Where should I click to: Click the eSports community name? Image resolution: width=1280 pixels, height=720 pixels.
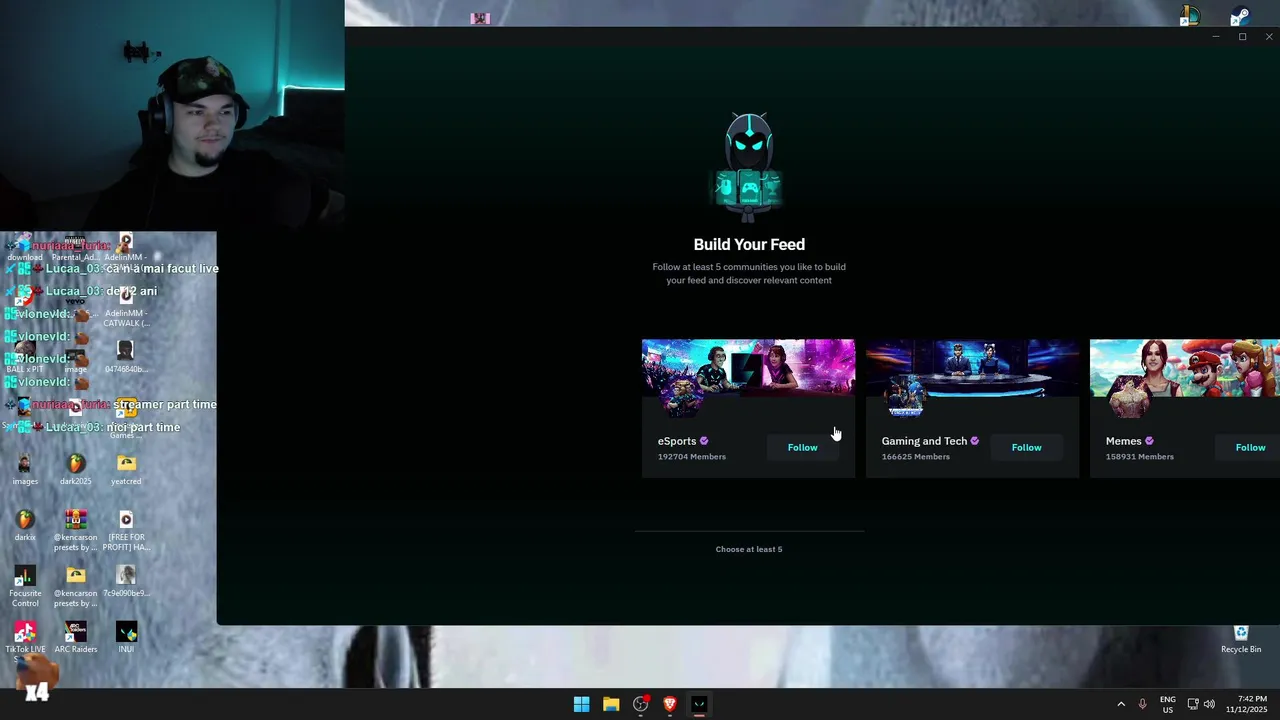coord(677,441)
